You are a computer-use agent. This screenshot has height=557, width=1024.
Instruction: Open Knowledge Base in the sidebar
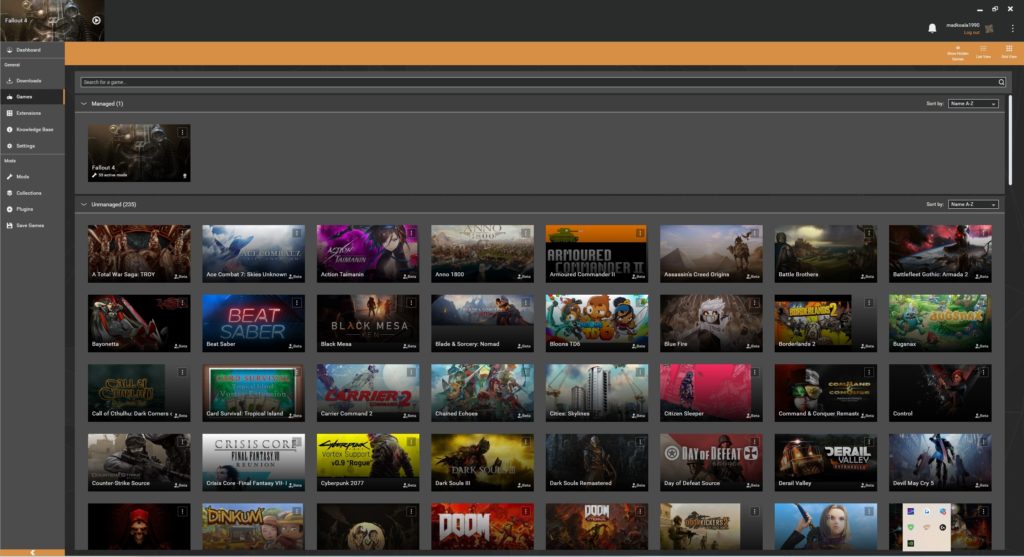pyautogui.click(x=32, y=129)
